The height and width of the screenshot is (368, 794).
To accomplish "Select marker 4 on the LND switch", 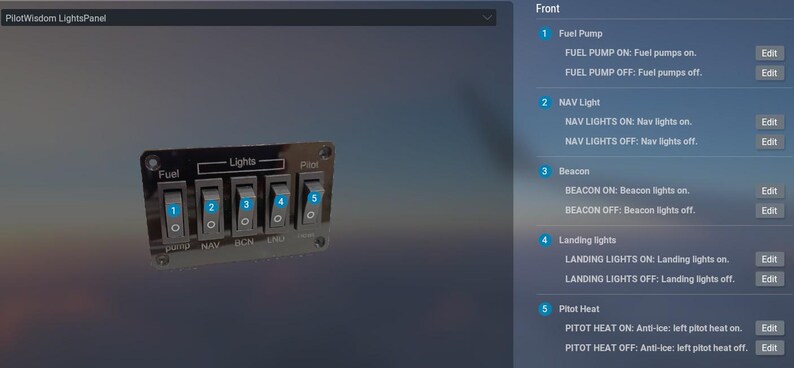I will pyautogui.click(x=281, y=201).
